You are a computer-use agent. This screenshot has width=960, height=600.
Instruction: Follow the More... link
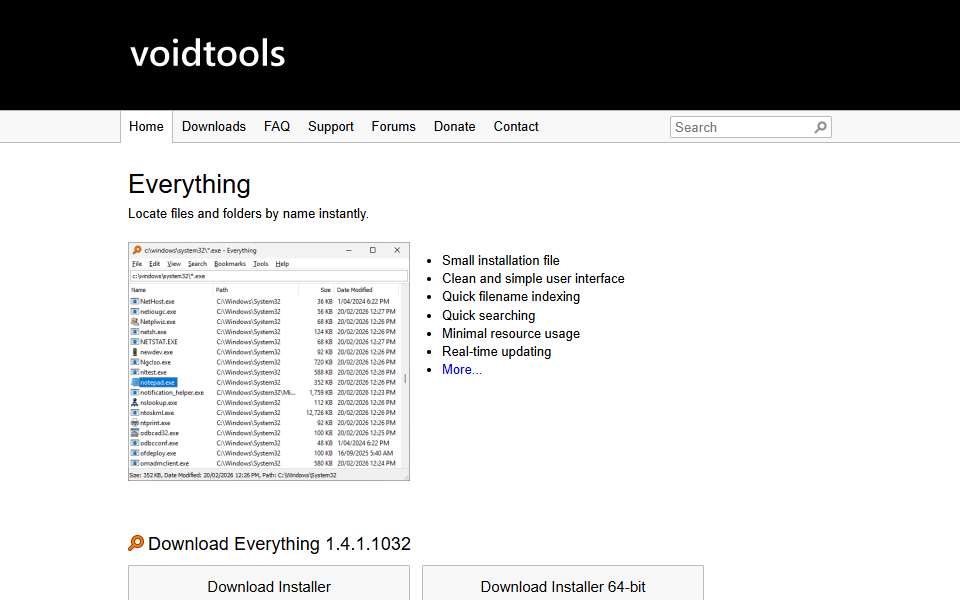[462, 370]
